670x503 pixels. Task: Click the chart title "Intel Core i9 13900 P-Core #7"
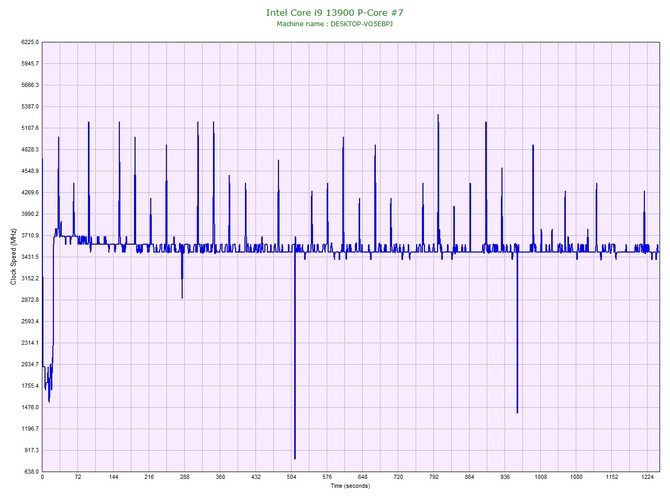pos(335,12)
